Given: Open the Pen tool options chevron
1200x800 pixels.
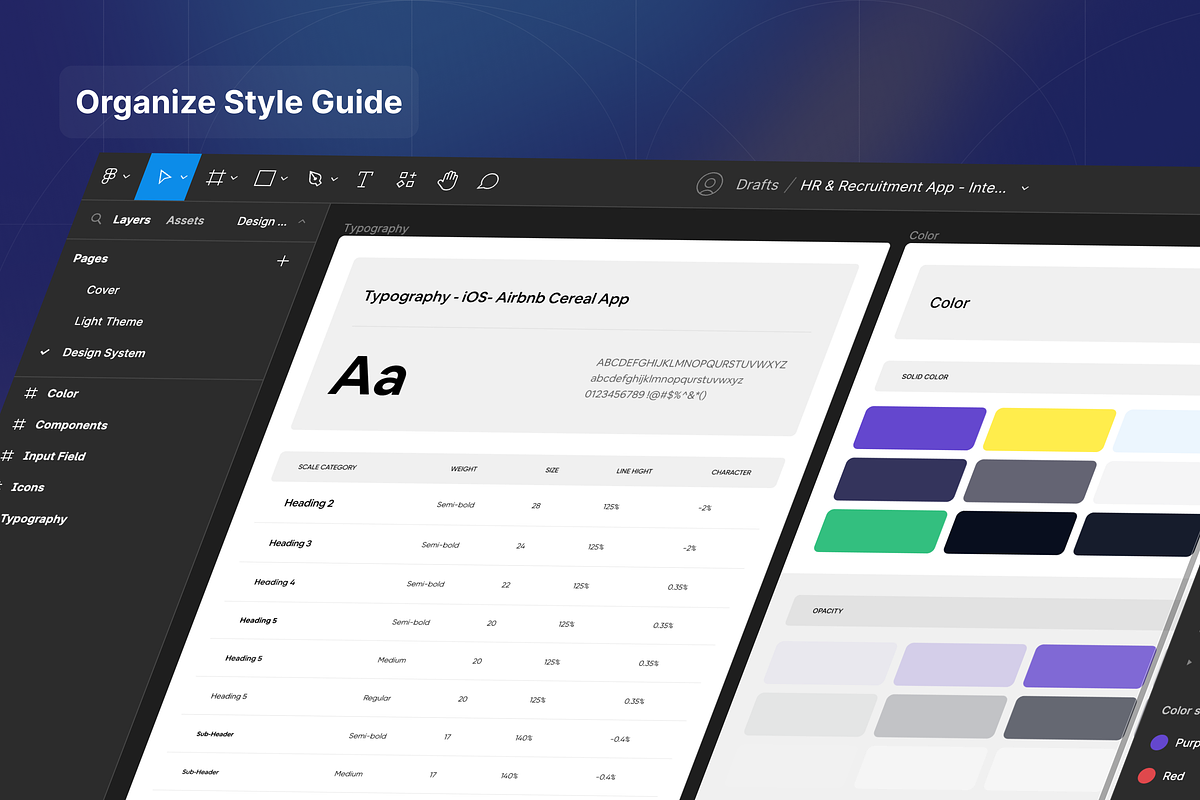Looking at the screenshot, I should tap(334, 179).
